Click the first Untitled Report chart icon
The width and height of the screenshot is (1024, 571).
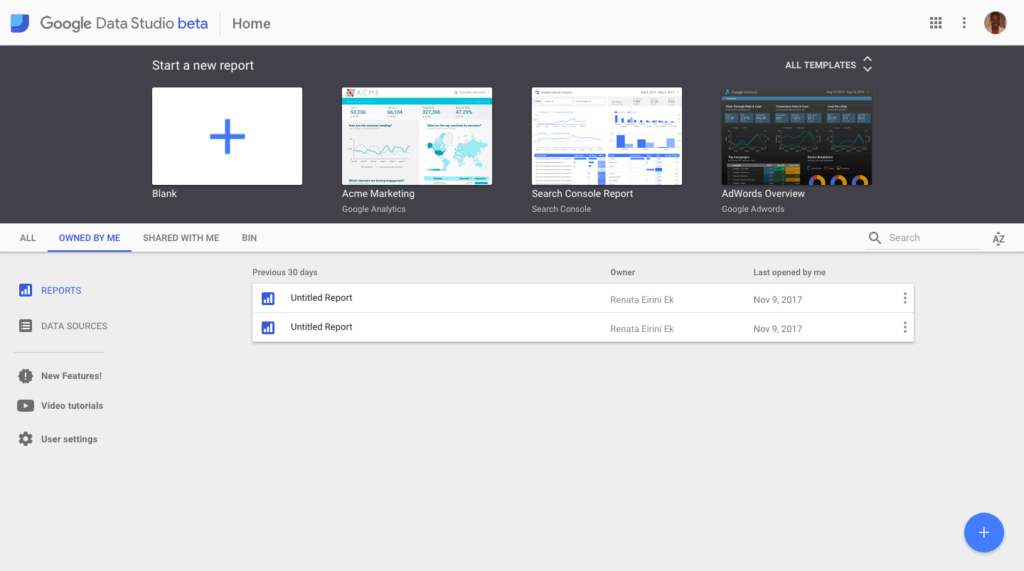tap(268, 299)
